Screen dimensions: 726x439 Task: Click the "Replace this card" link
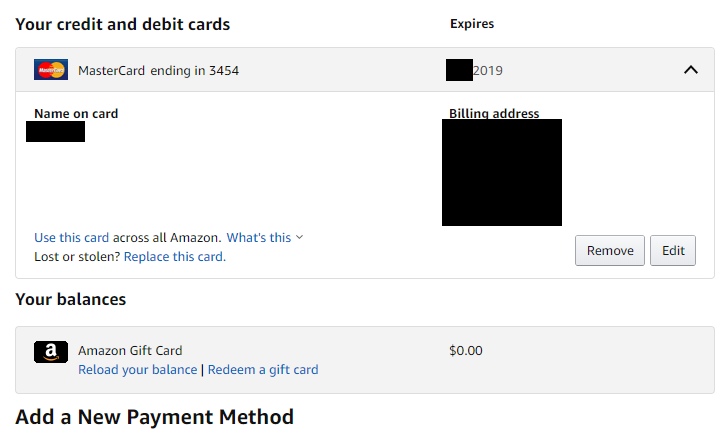coord(174,256)
